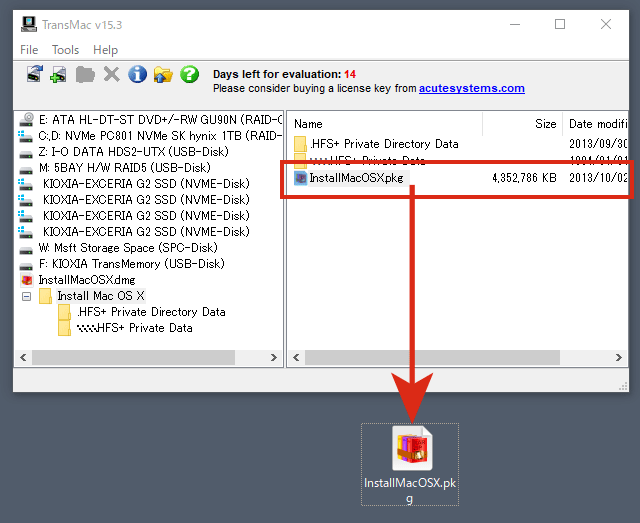Select Install Mac OS X folder in tree

click(x=101, y=296)
